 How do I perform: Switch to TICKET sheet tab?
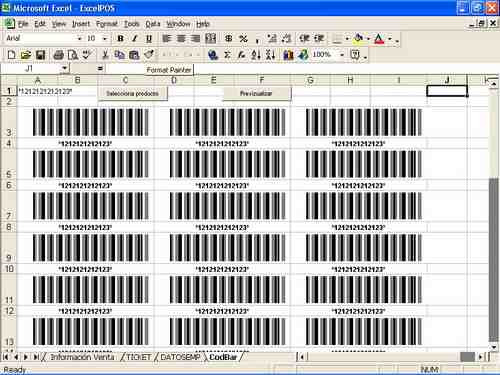click(x=138, y=357)
